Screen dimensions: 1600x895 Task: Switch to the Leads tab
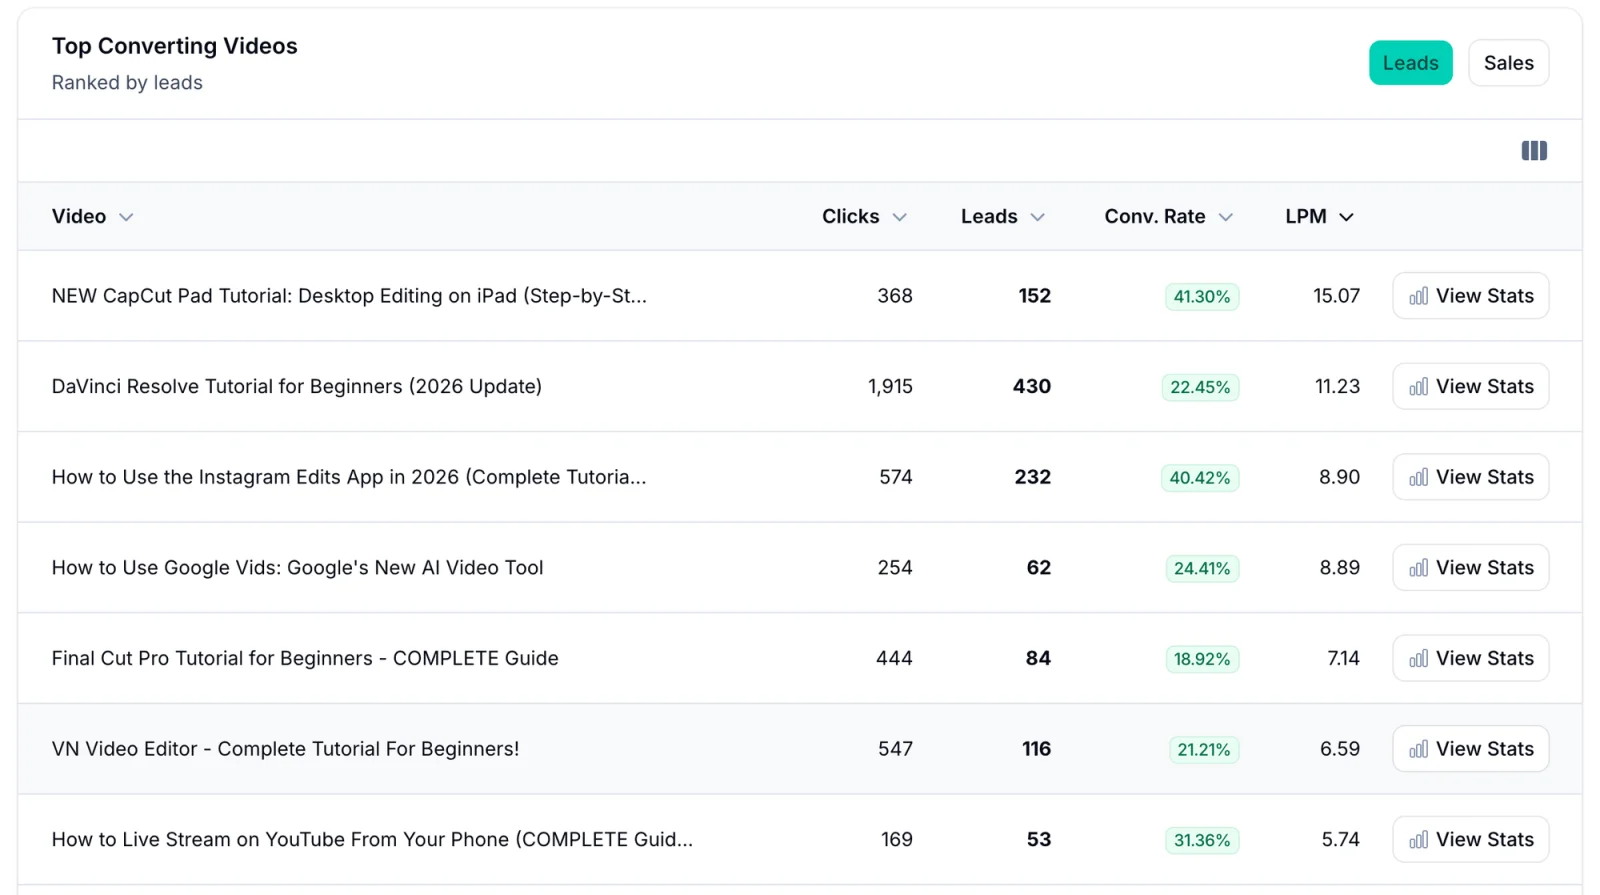[1410, 63]
